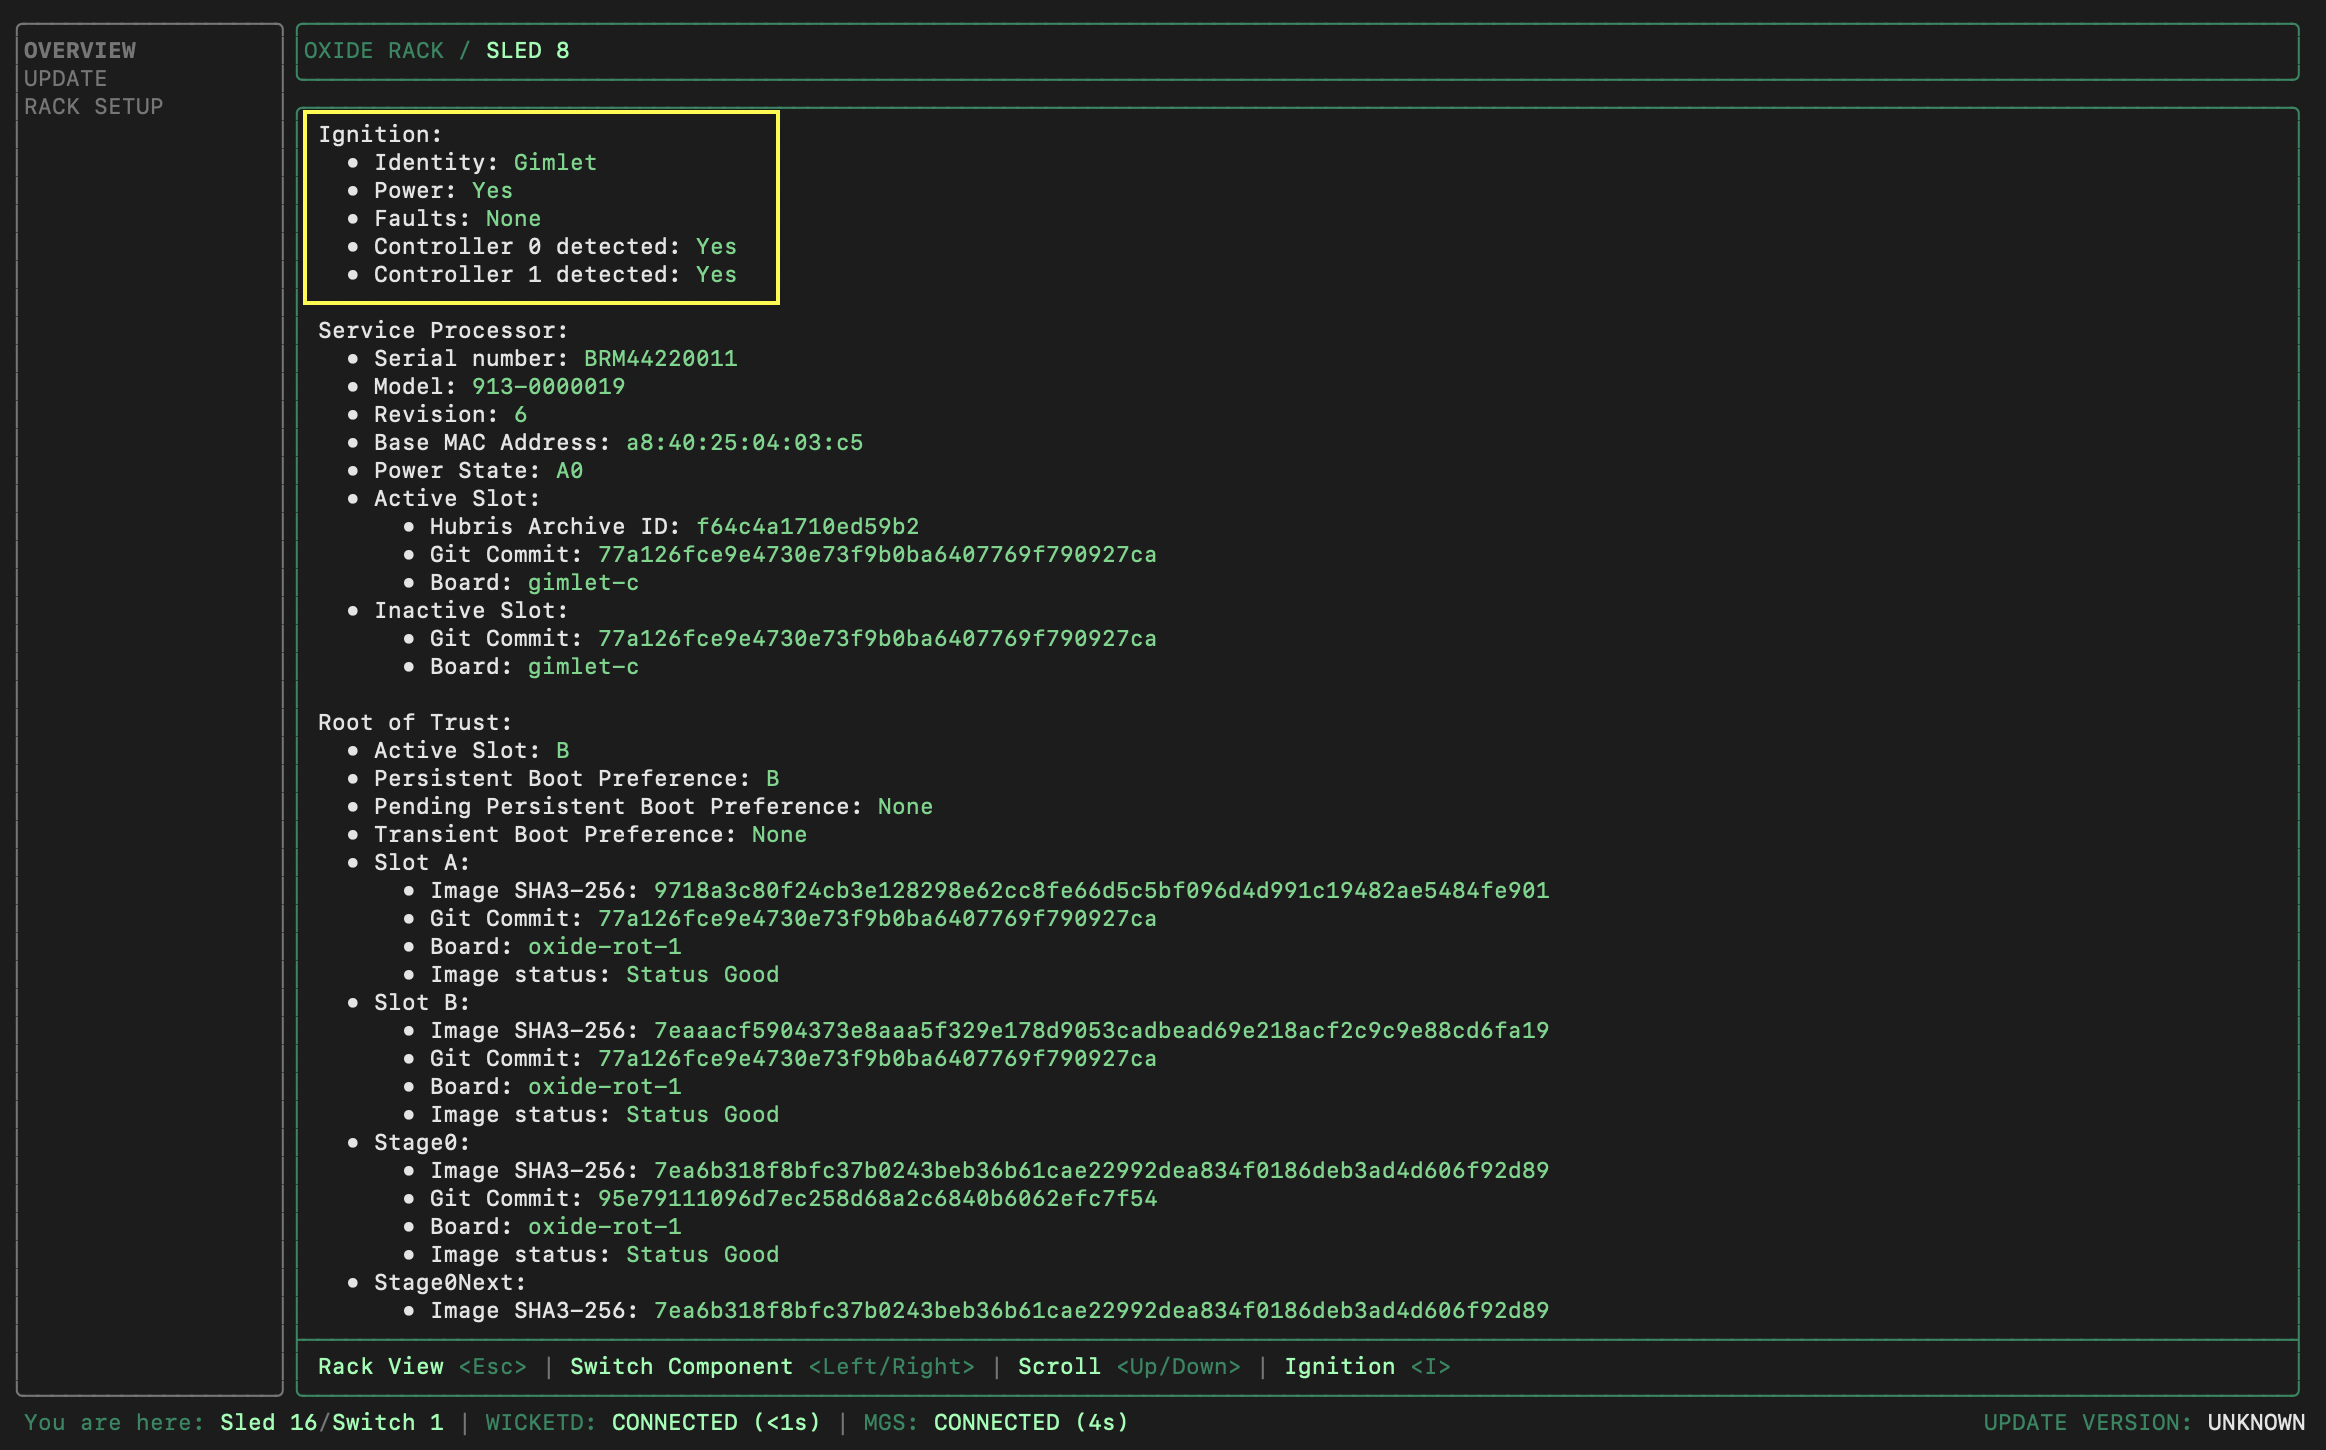2326x1450 pixels.
Task: Click the OXIDE RACK breadcrumb
Action: click(x=373, y=50)
